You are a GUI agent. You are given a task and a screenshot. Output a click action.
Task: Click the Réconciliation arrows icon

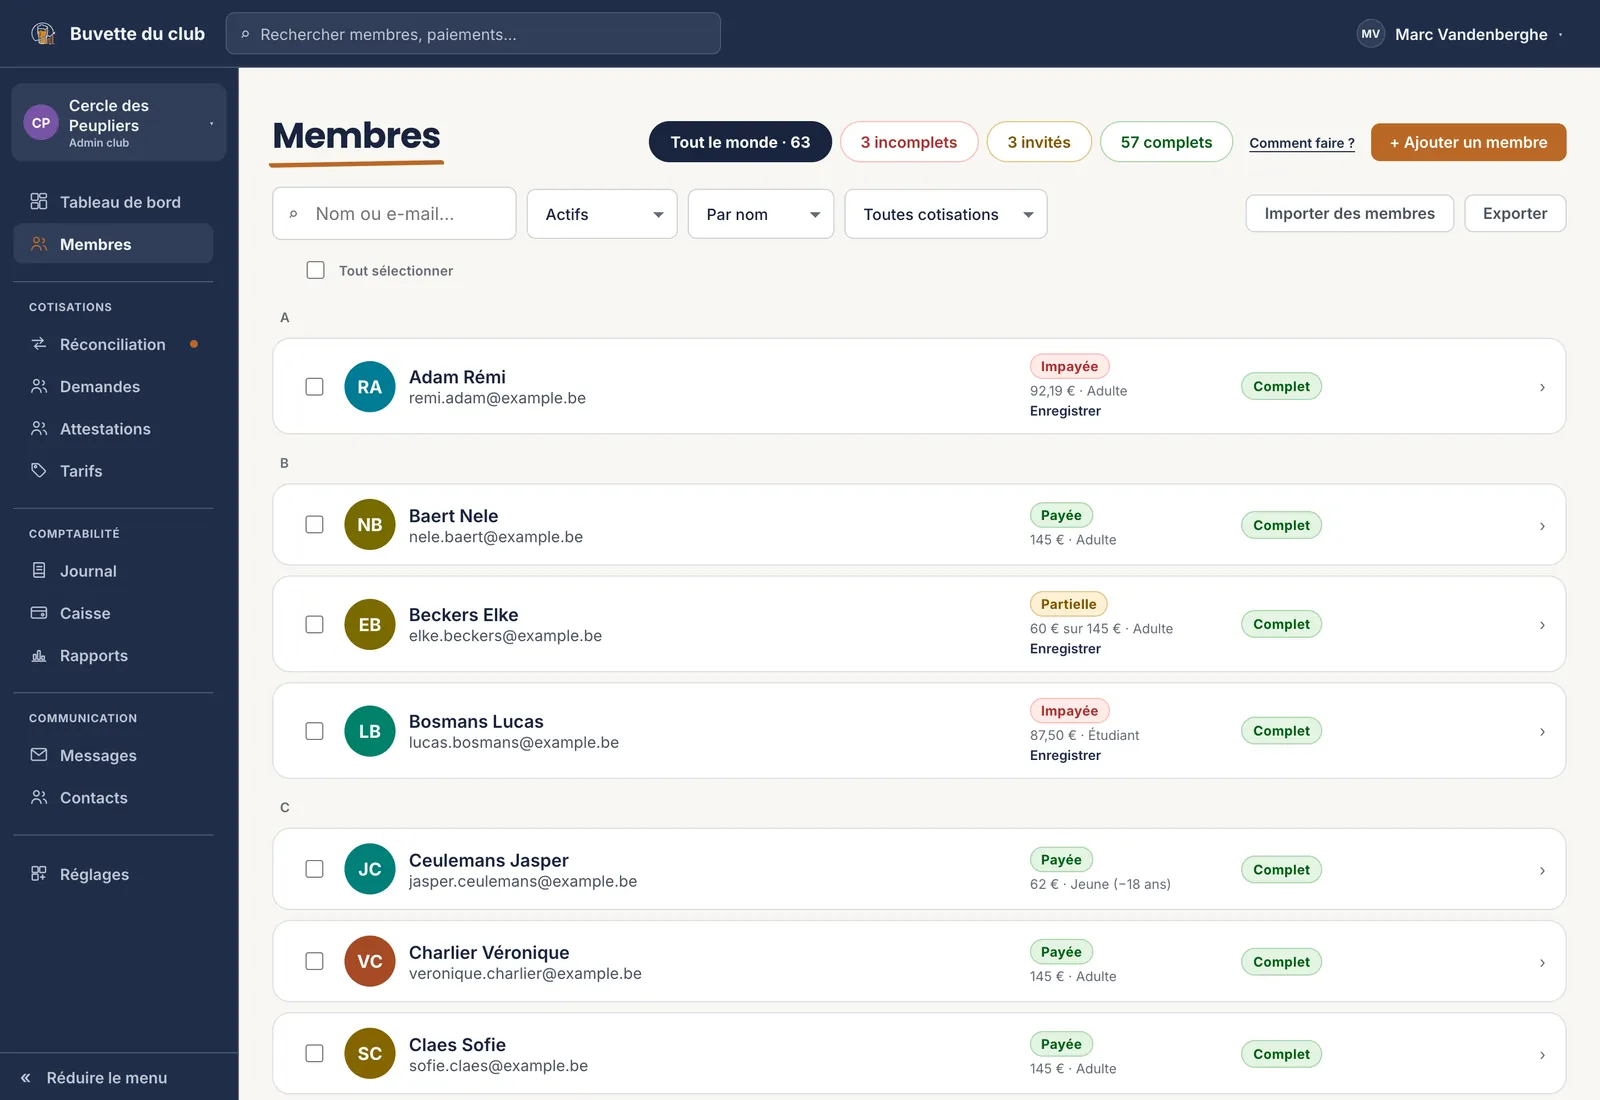39,344
